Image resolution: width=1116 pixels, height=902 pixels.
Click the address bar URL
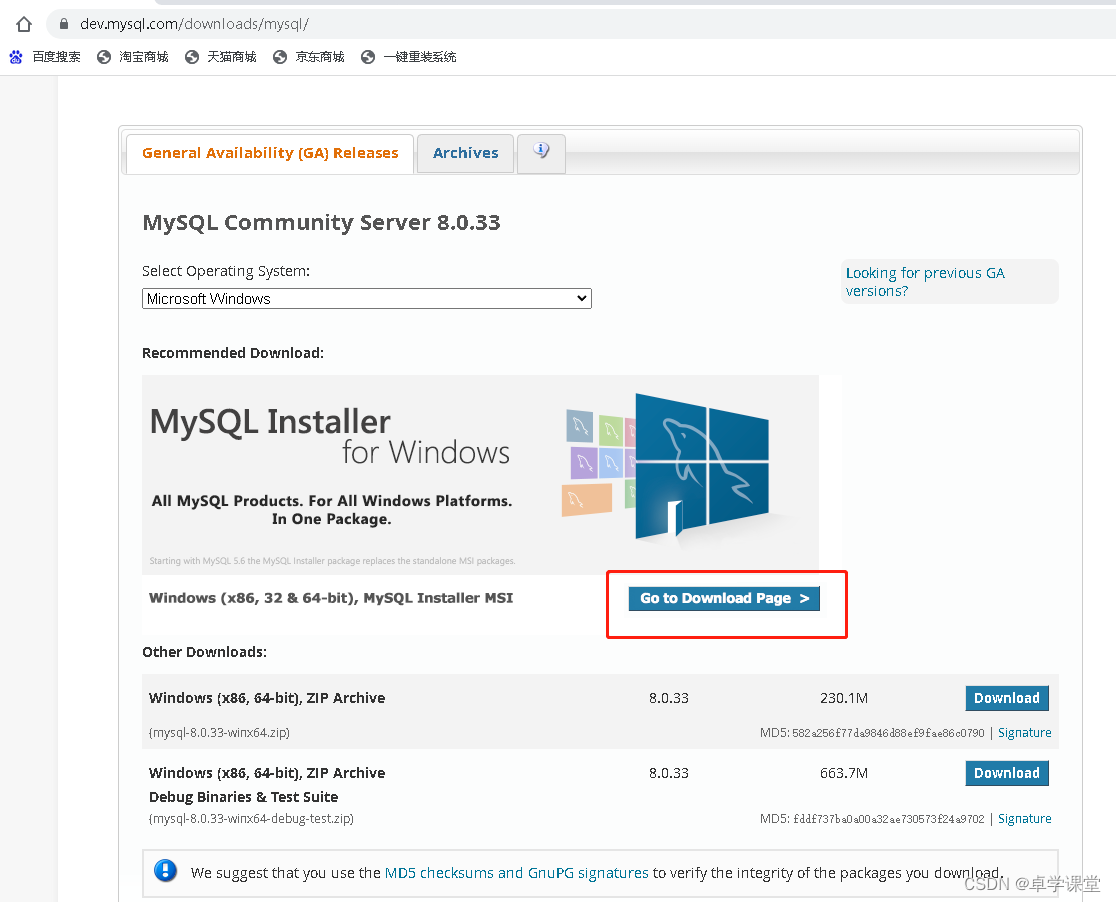194,23
